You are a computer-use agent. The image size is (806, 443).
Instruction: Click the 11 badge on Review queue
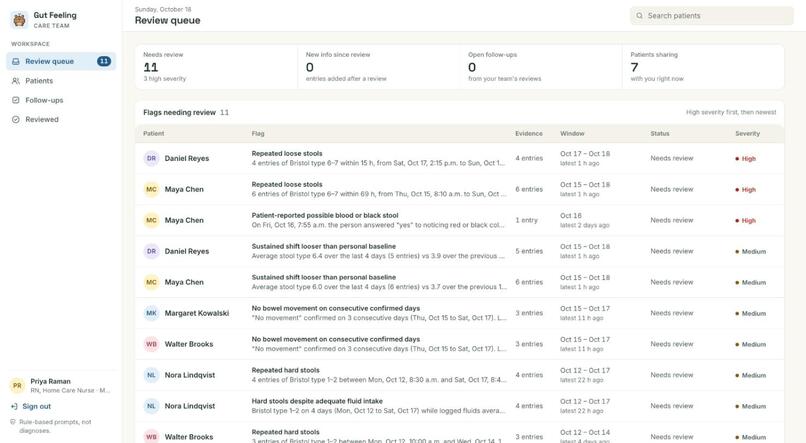tap(104, 61)
